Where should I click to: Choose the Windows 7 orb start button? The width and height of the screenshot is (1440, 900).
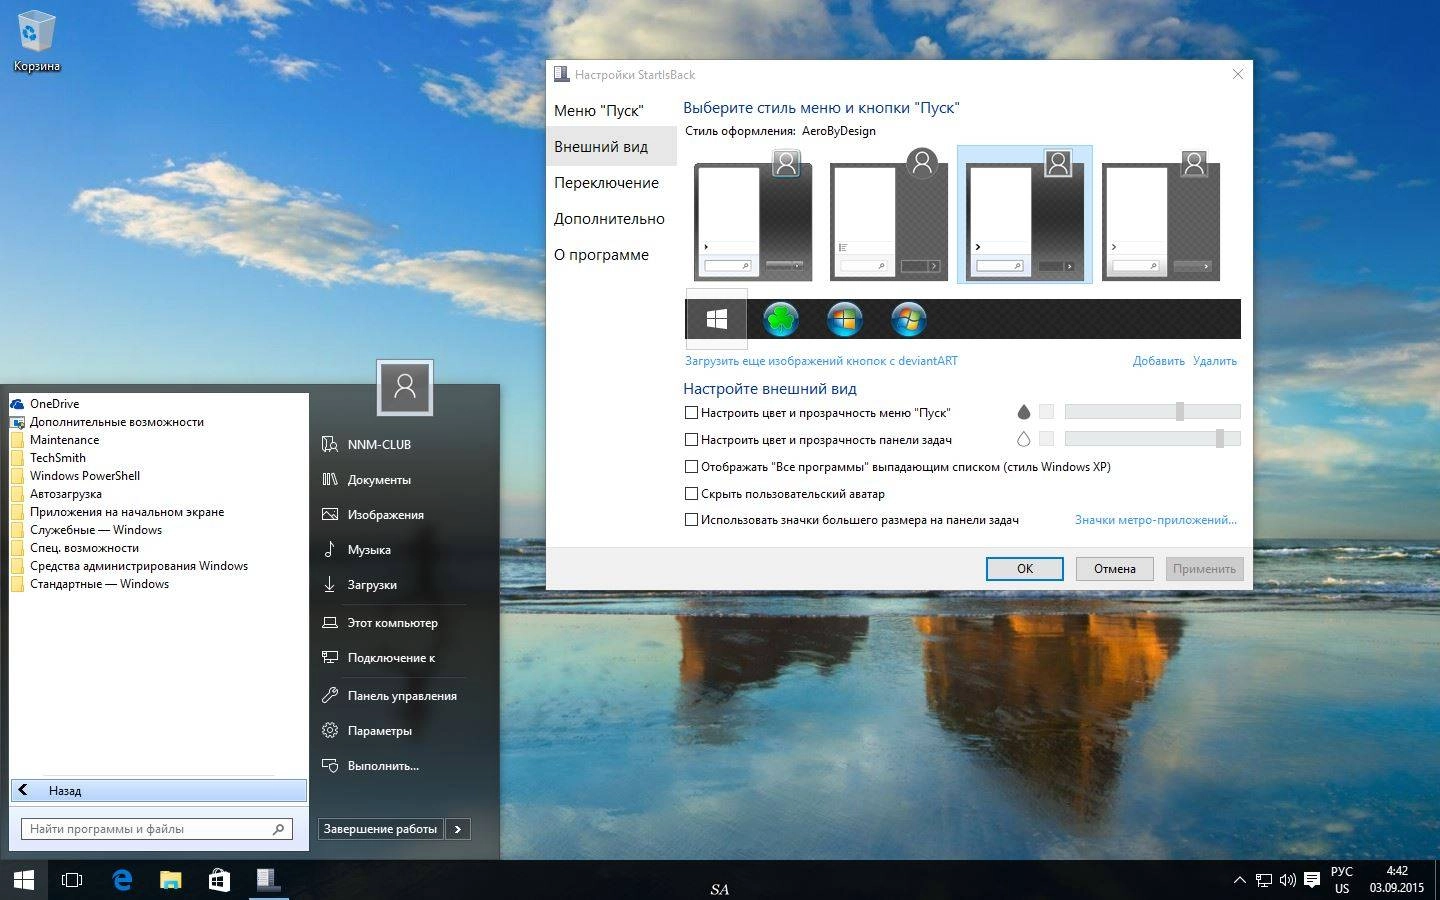click(909, 319)
